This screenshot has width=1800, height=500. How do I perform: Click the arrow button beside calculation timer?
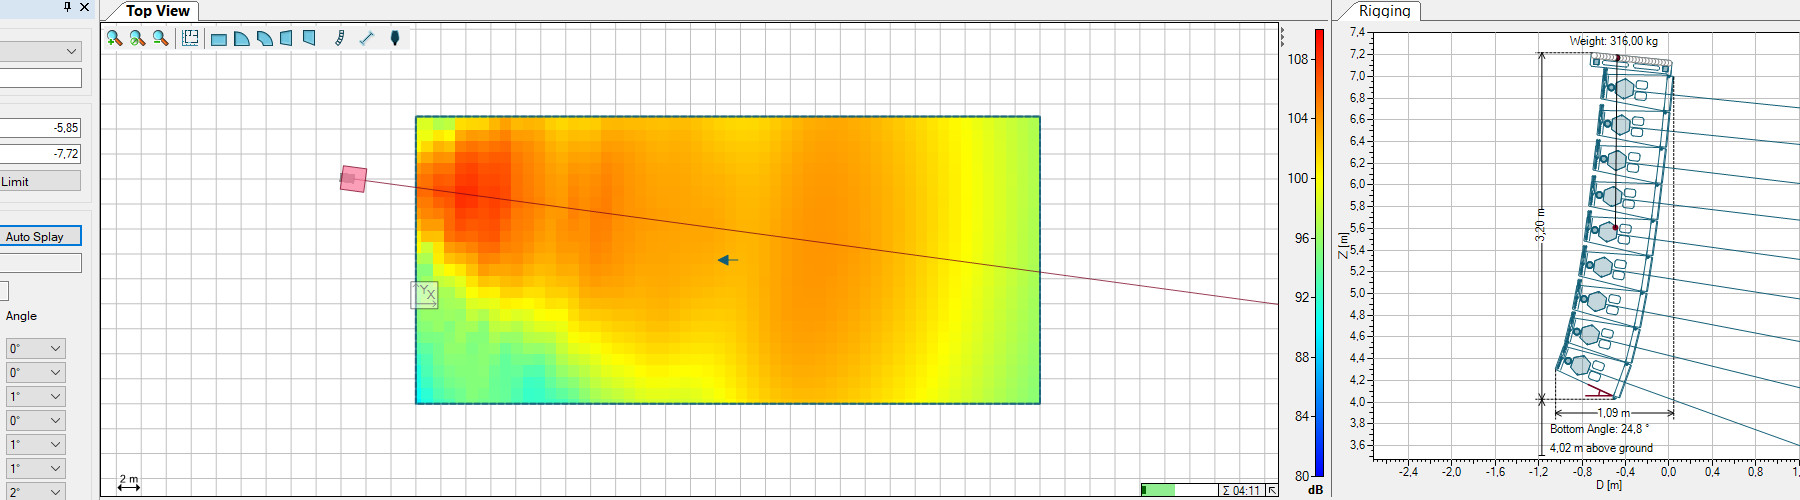(x=1272, y=490)
